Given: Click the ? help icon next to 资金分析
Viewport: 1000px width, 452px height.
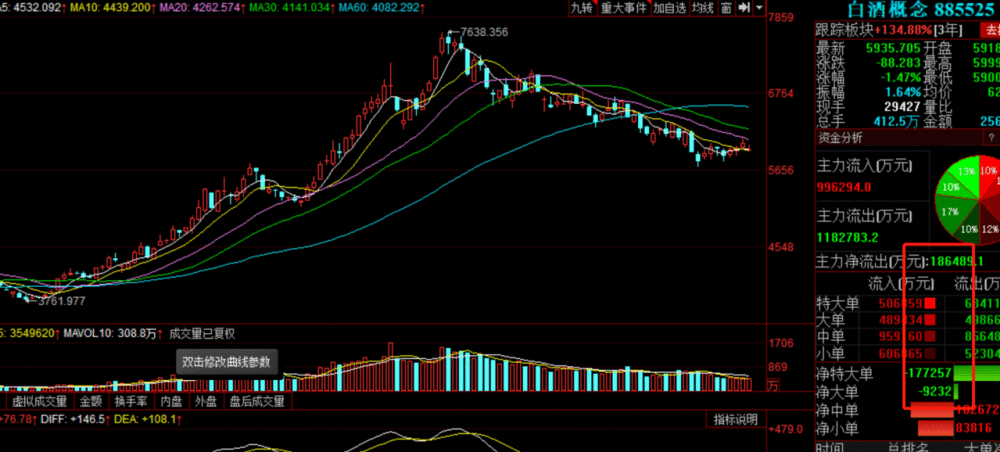Looking at the screenshot, I should (992, 137).
